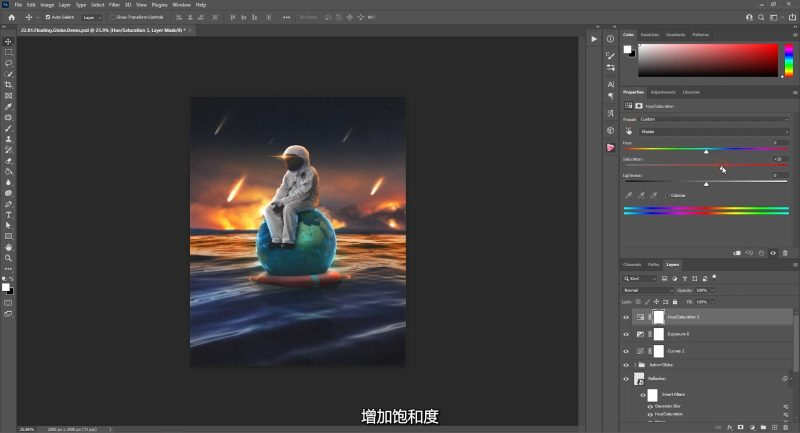Select the Horizontal Type tool
The image size is (800, 433).
click(8, 215)
